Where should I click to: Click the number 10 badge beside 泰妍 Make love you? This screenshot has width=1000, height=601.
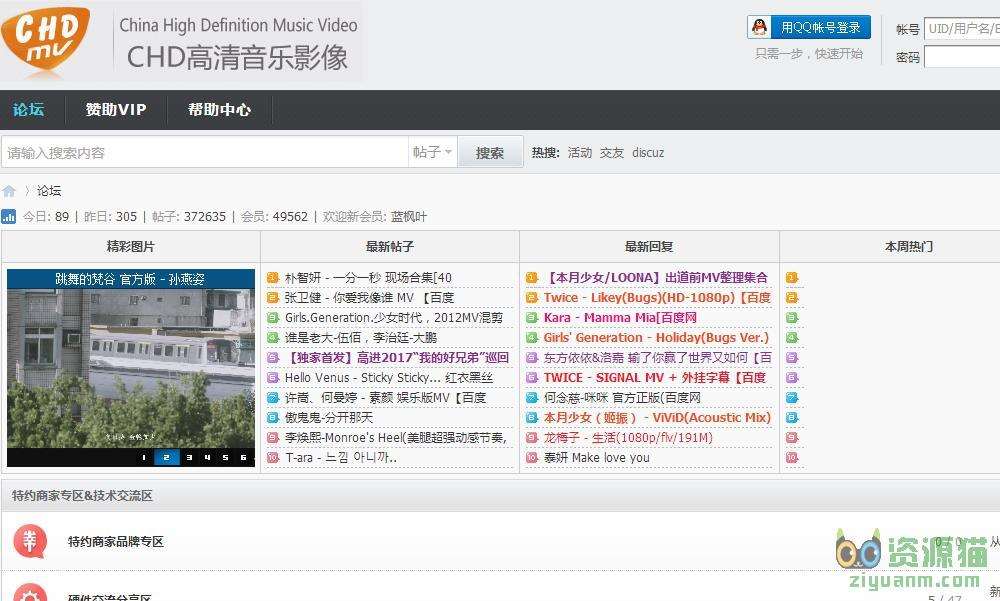532,457
